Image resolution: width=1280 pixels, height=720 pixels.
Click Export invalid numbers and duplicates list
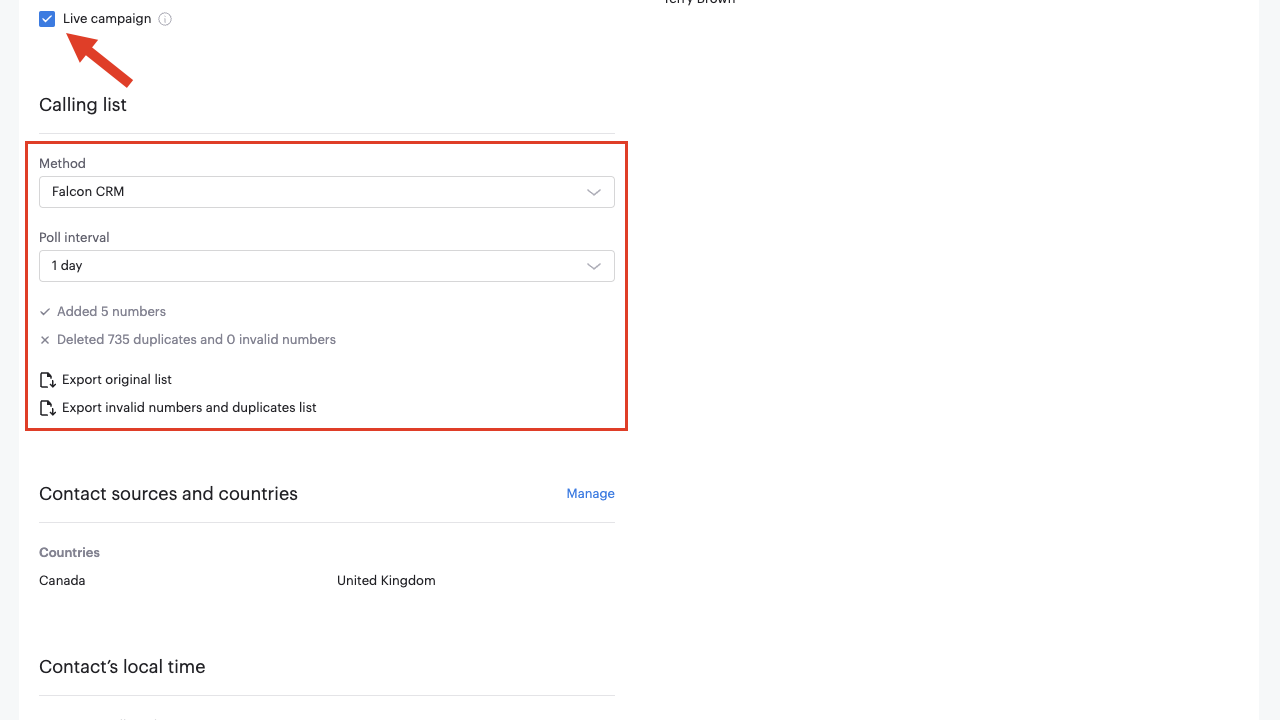(189, 408)
